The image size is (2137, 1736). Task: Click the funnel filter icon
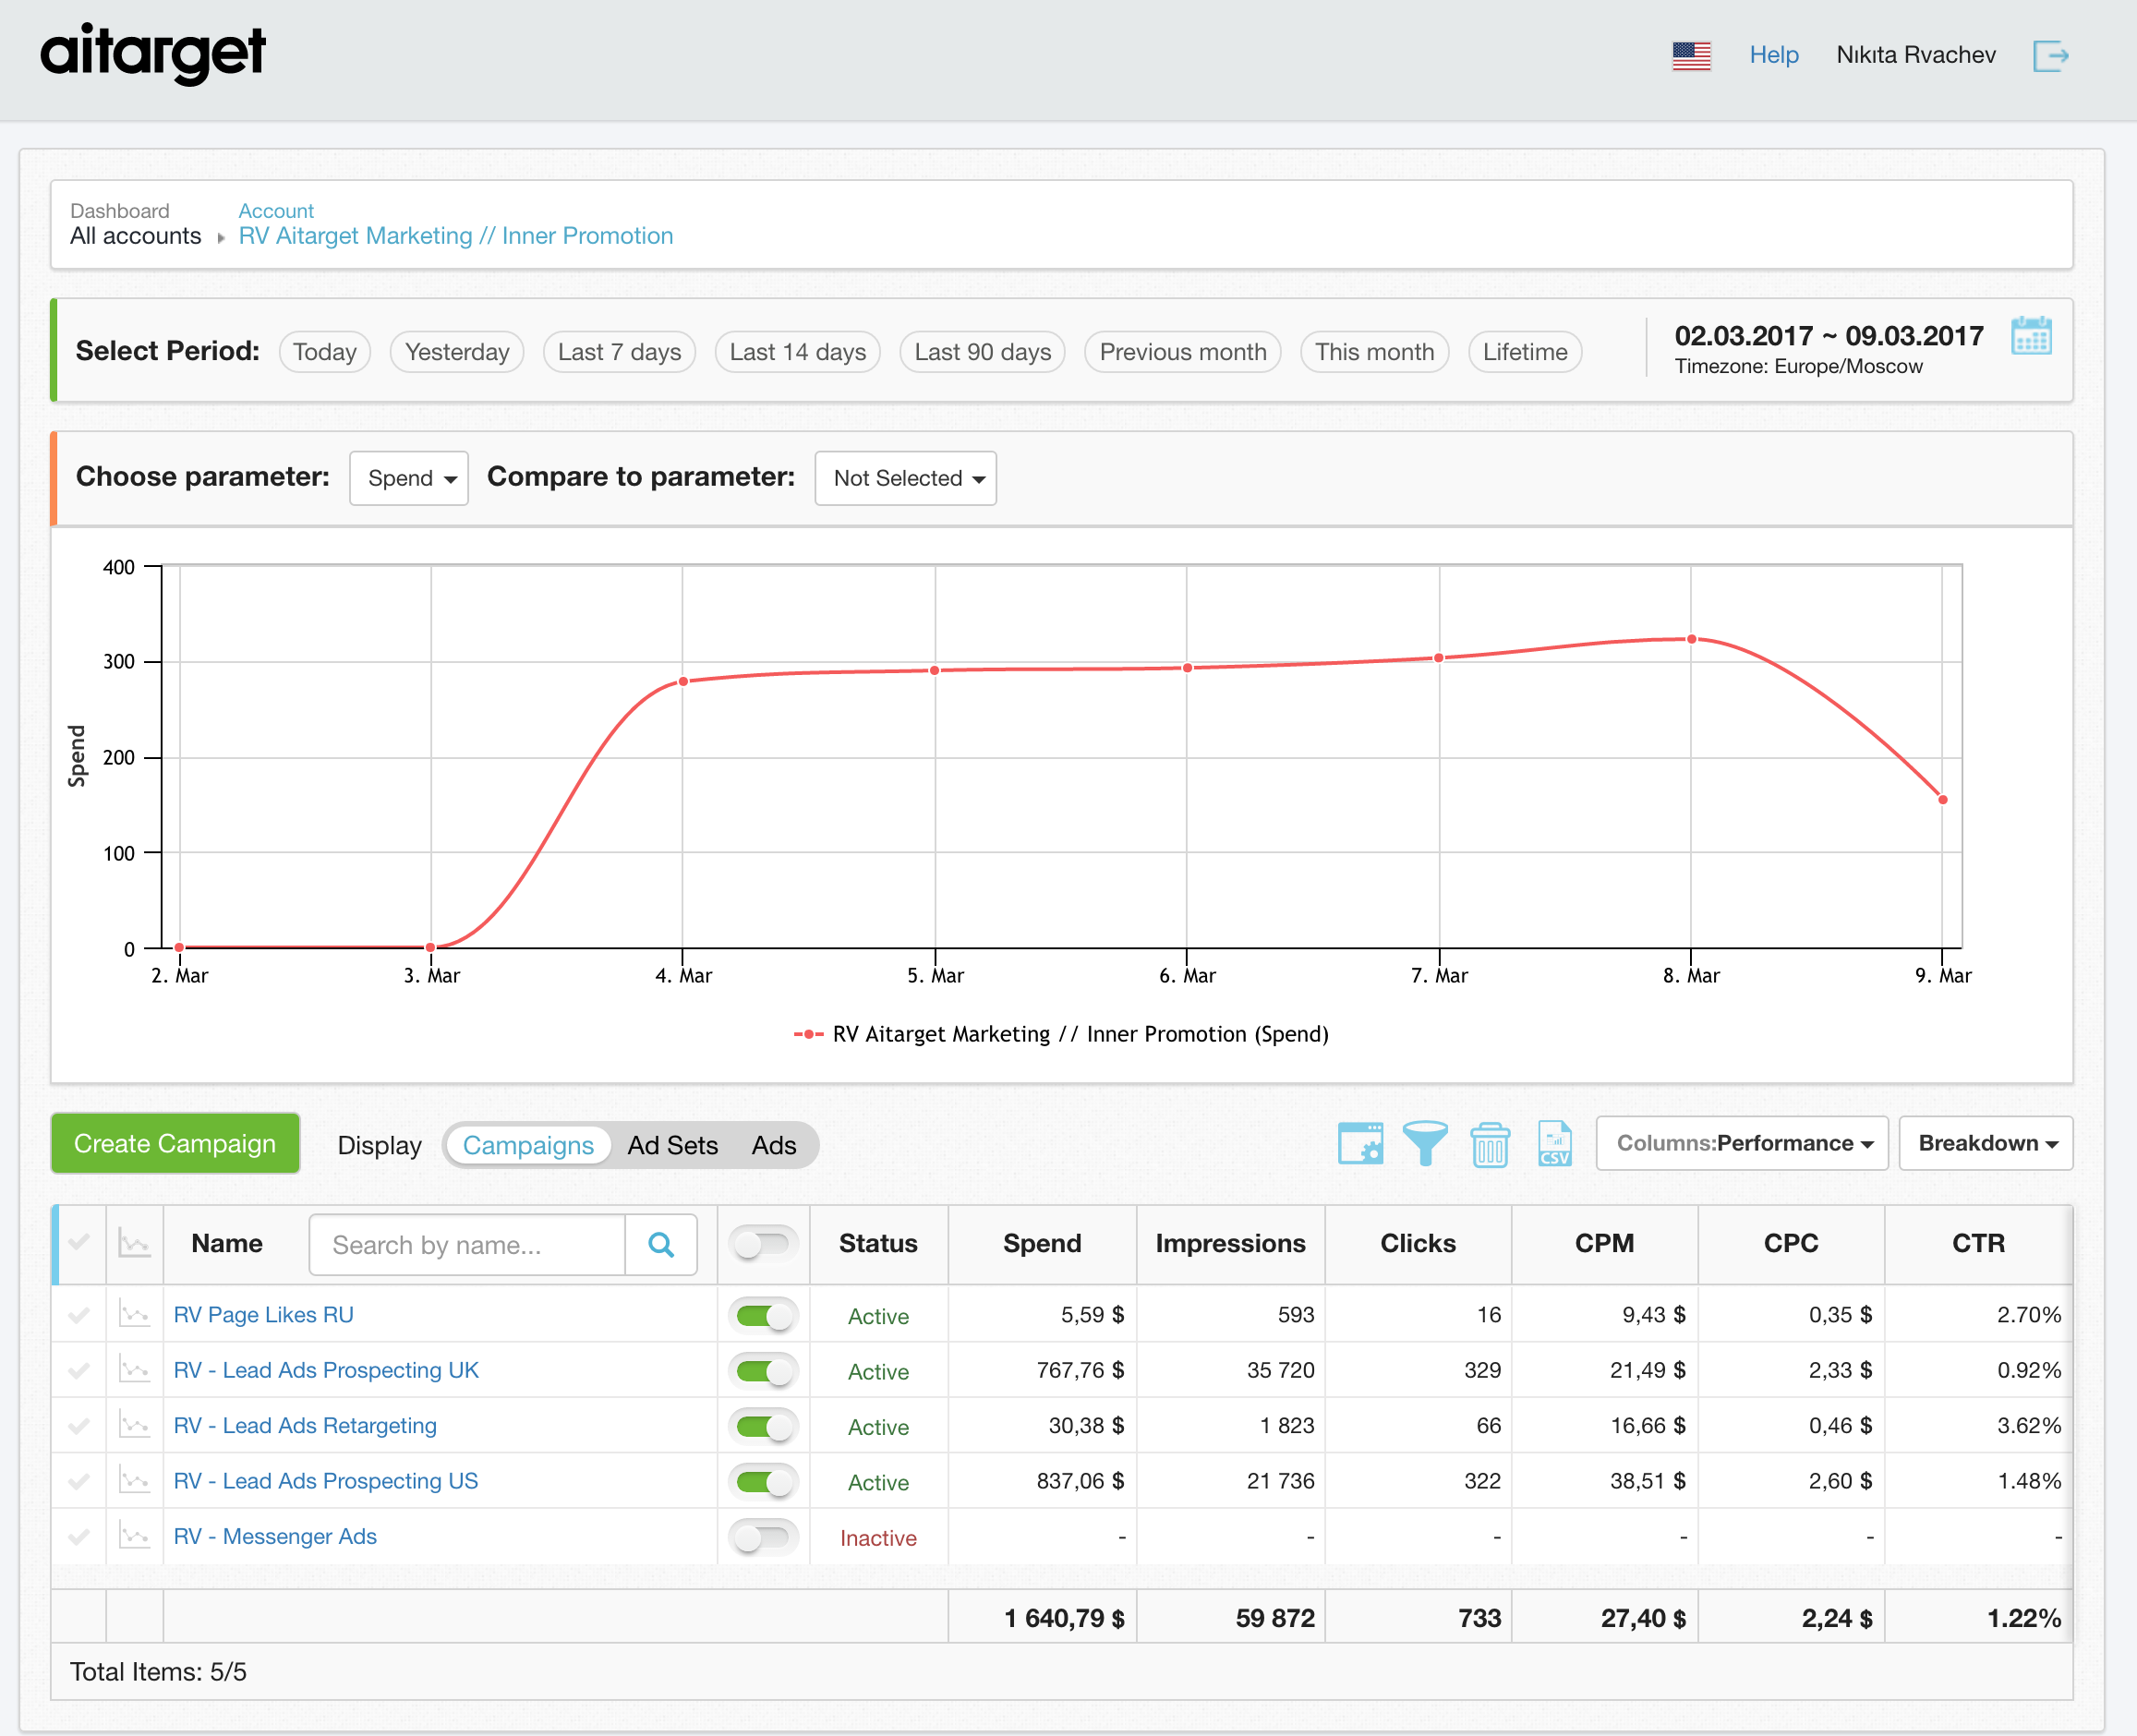point(1425,1143)
